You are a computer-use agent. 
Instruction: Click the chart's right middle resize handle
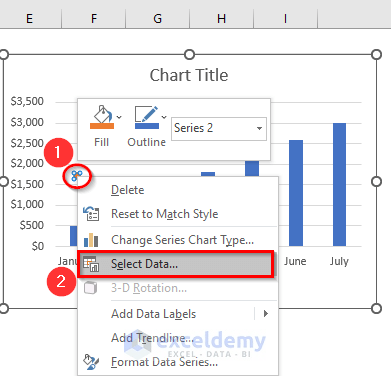pyautogui.click(x=376, y=182)
